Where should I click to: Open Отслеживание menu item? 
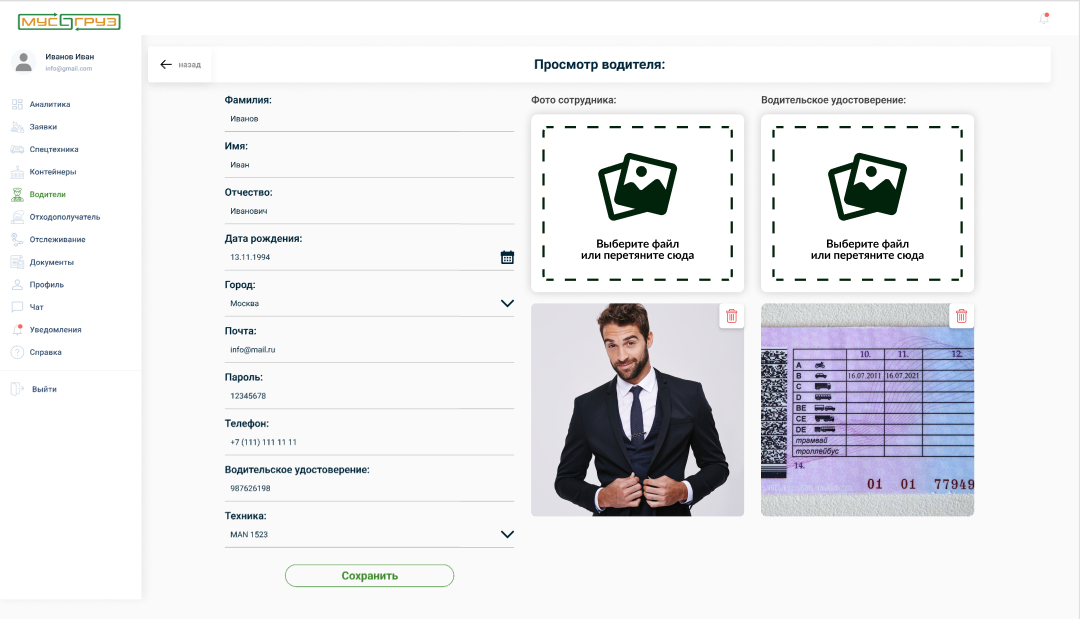(57, 240)
